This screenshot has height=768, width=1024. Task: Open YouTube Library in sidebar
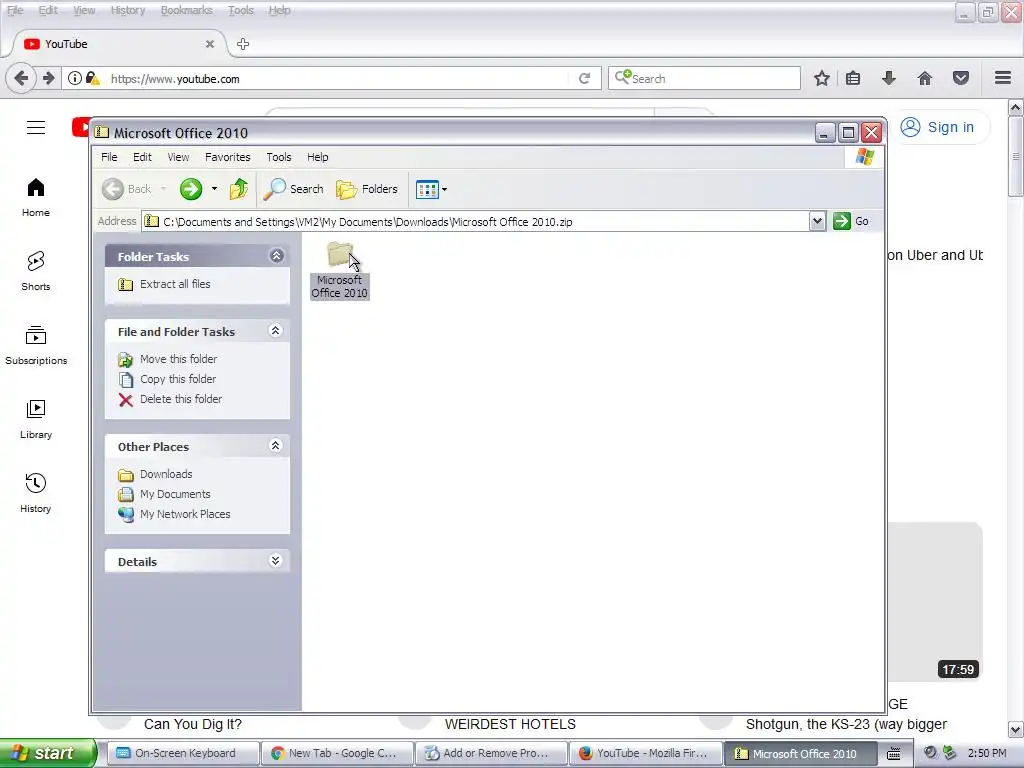click(36, 419)
